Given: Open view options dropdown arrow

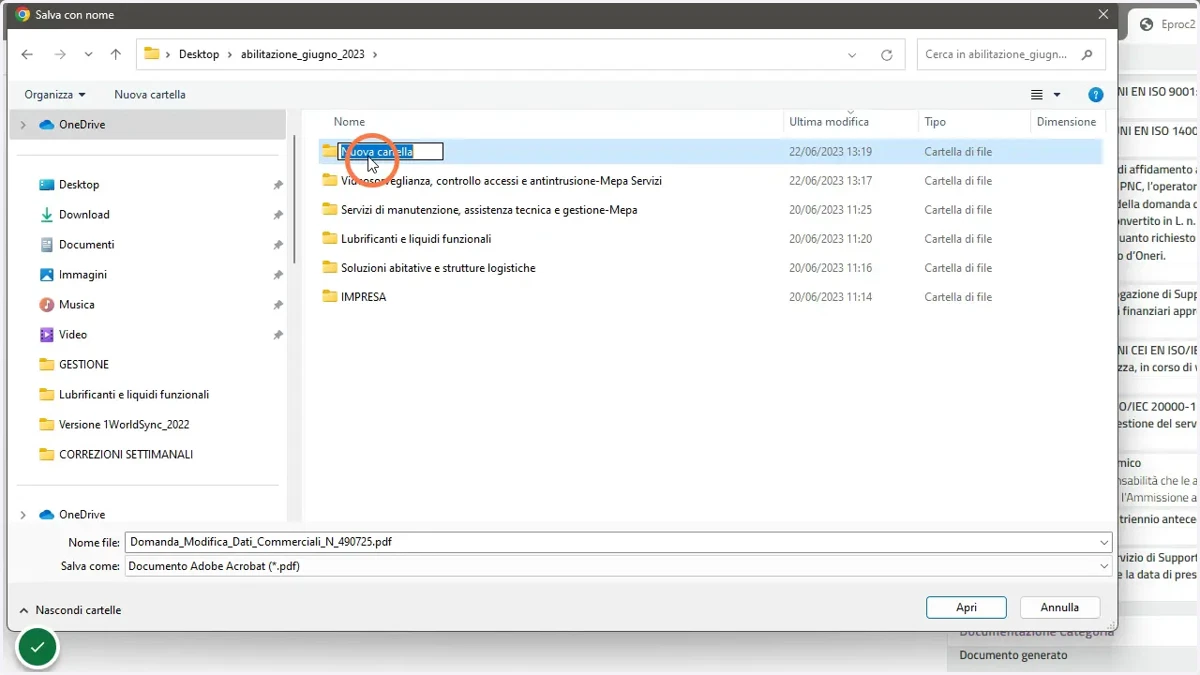Looking at the screenshot, I should tap(1057, 95).
